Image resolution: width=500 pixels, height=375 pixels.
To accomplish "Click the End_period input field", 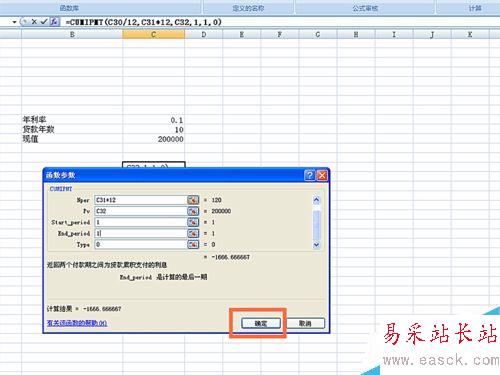I will click(x=141, y=233).
